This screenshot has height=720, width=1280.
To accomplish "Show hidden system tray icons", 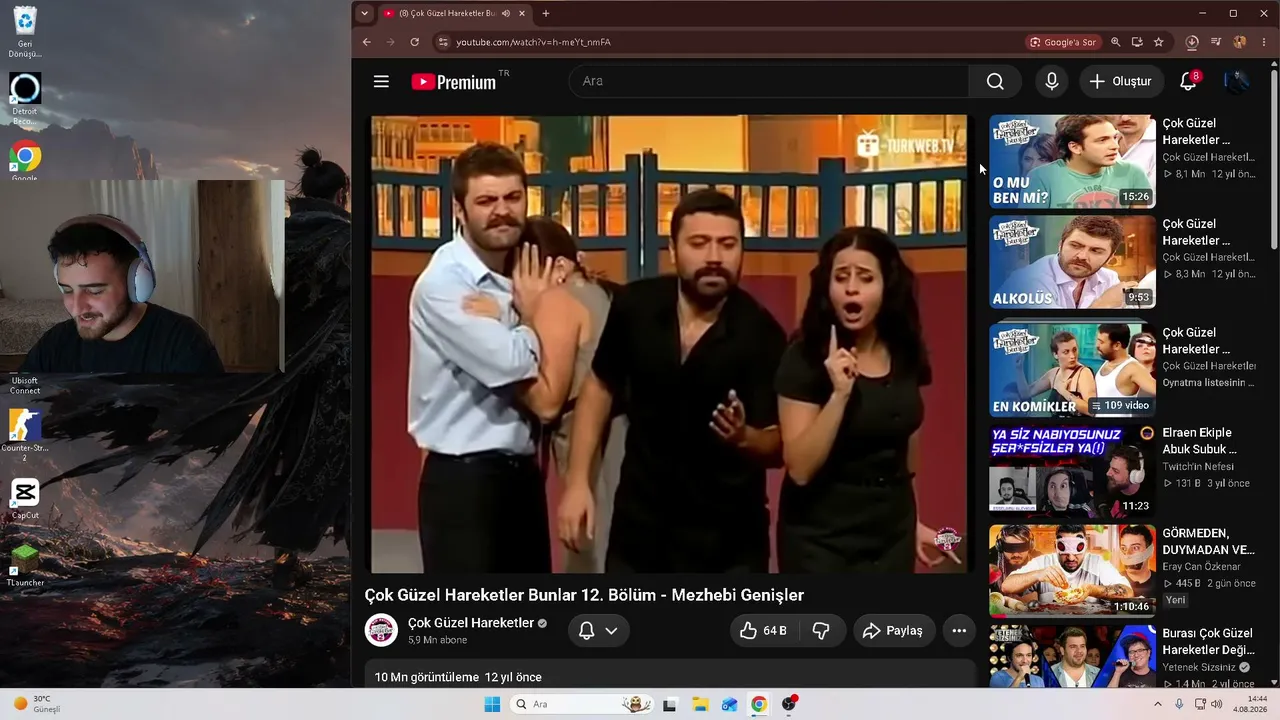I will [x=1158, y=704].
